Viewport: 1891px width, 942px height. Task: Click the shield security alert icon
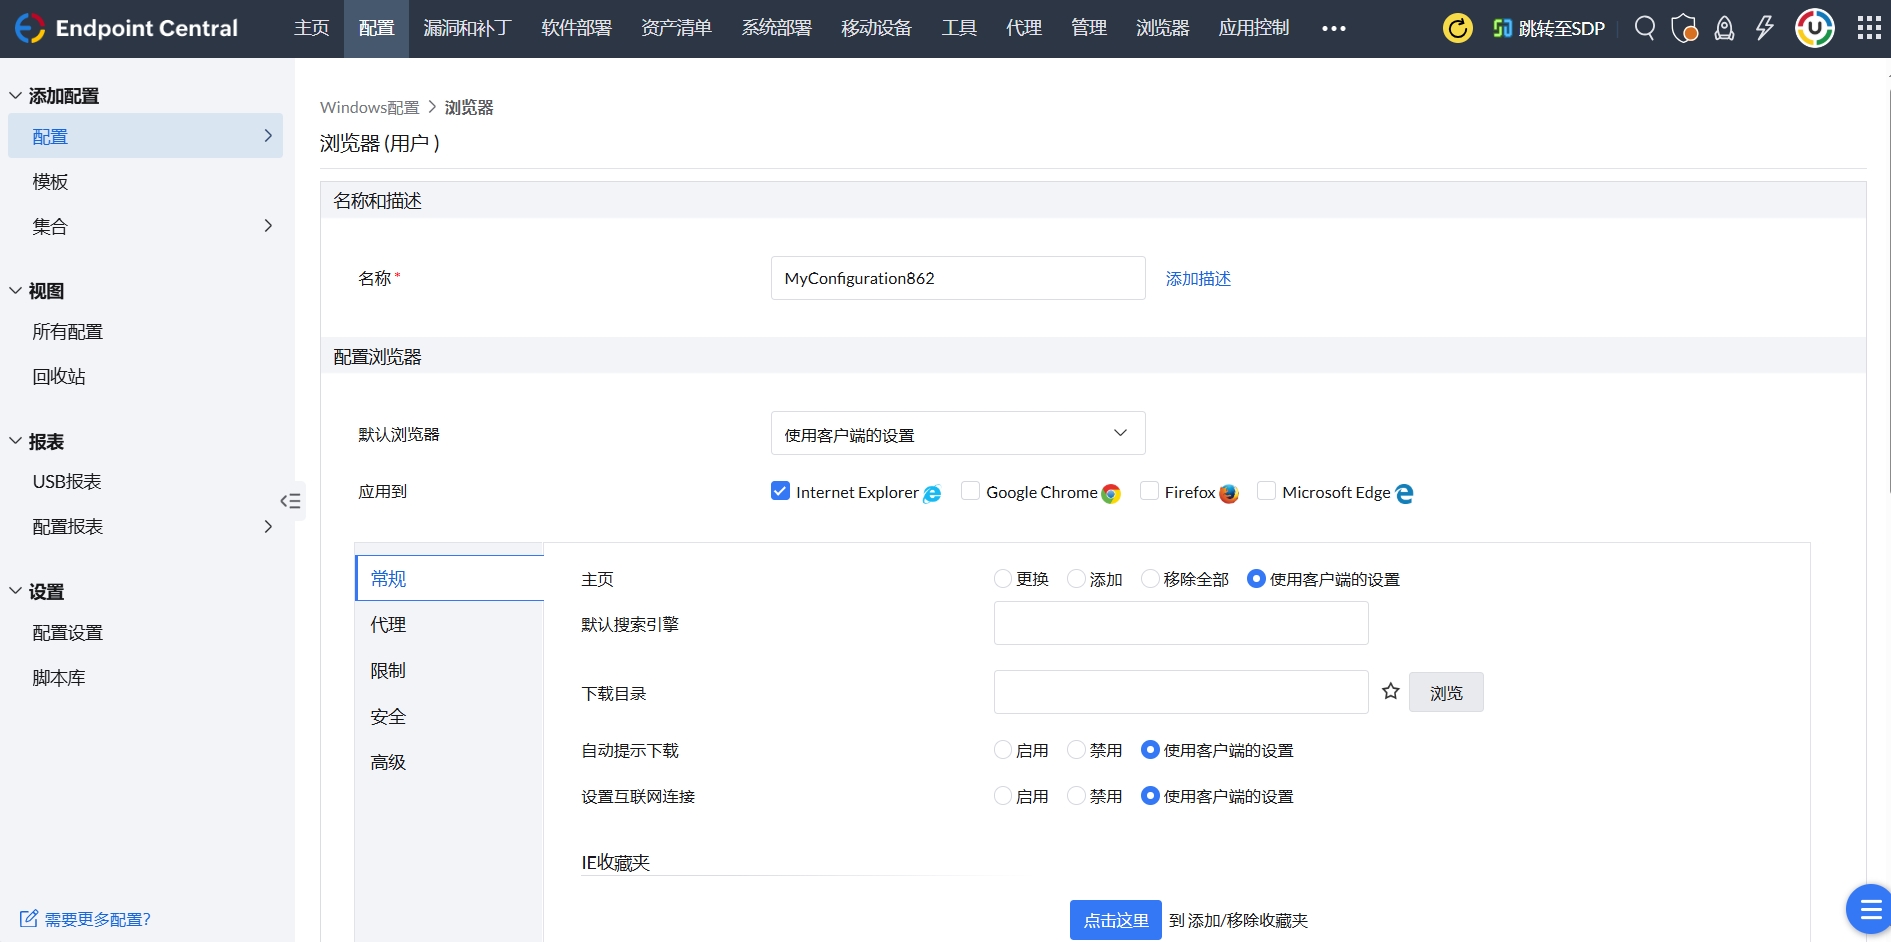pyautogui.click(x=1684, y=28)
